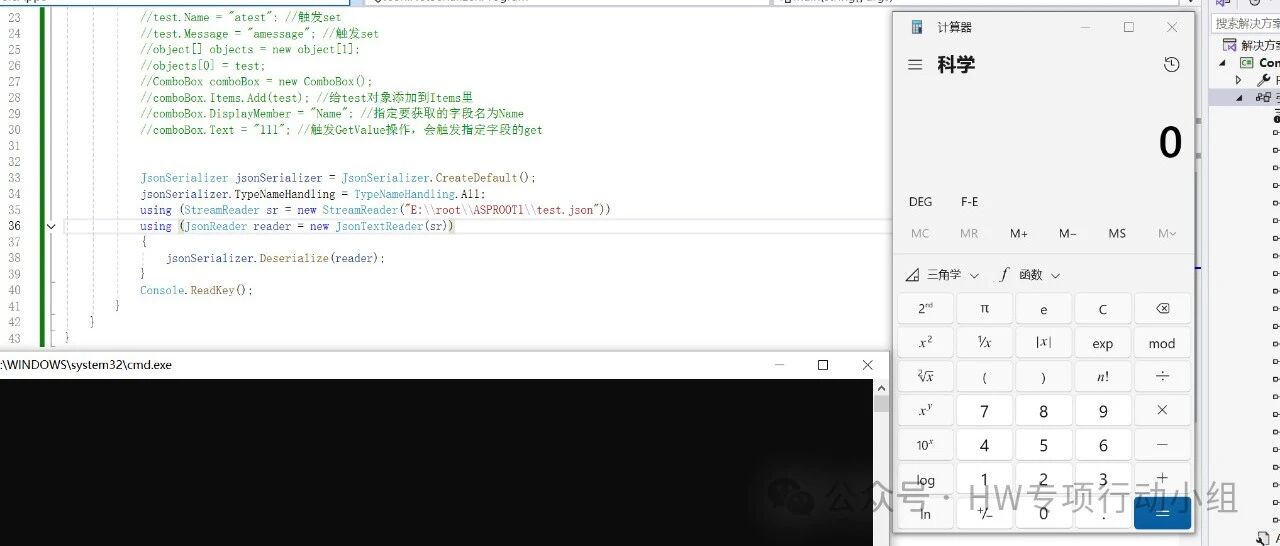Image resolution: width=1280 pixels, height=546 pixels.
Task: Click the x to the power y key
Action: tap(926, 410)
